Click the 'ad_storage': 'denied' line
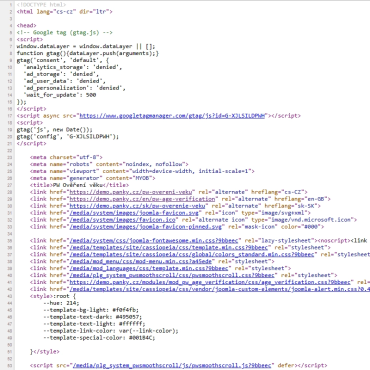The width and height of the screenshot is (370, 370). pos(61,74)
